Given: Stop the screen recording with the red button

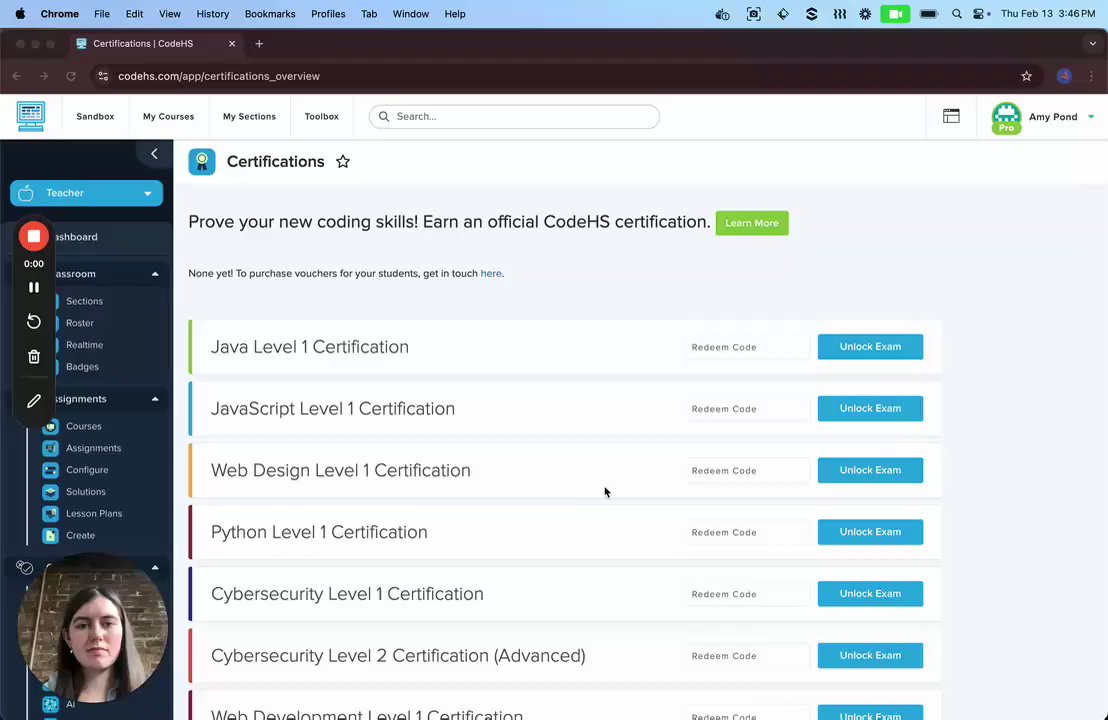Looking at the screenshot, I should tap(34, 236).
